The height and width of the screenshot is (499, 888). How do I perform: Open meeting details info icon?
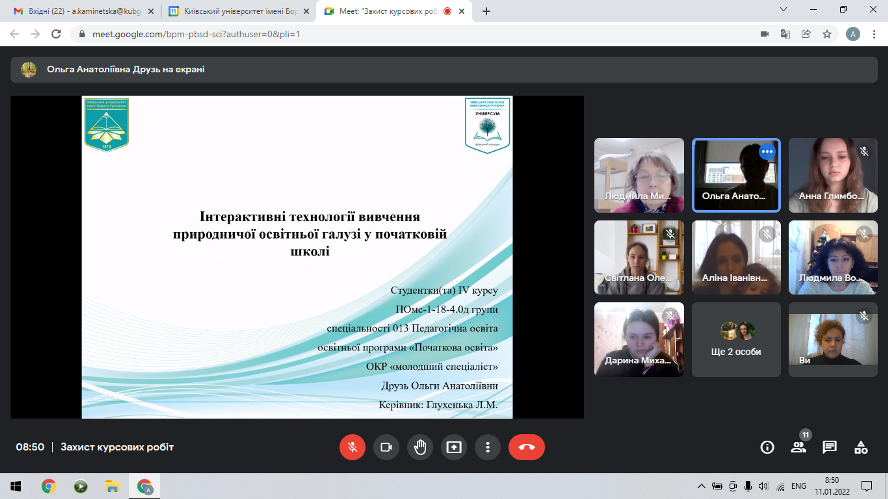click(x=767, y=447)
